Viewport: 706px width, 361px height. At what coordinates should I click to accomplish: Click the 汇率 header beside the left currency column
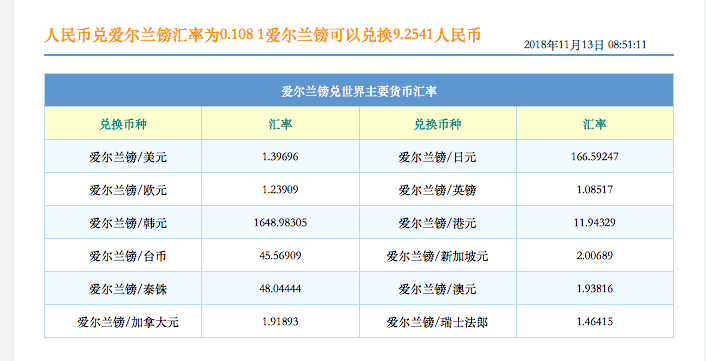280,125
